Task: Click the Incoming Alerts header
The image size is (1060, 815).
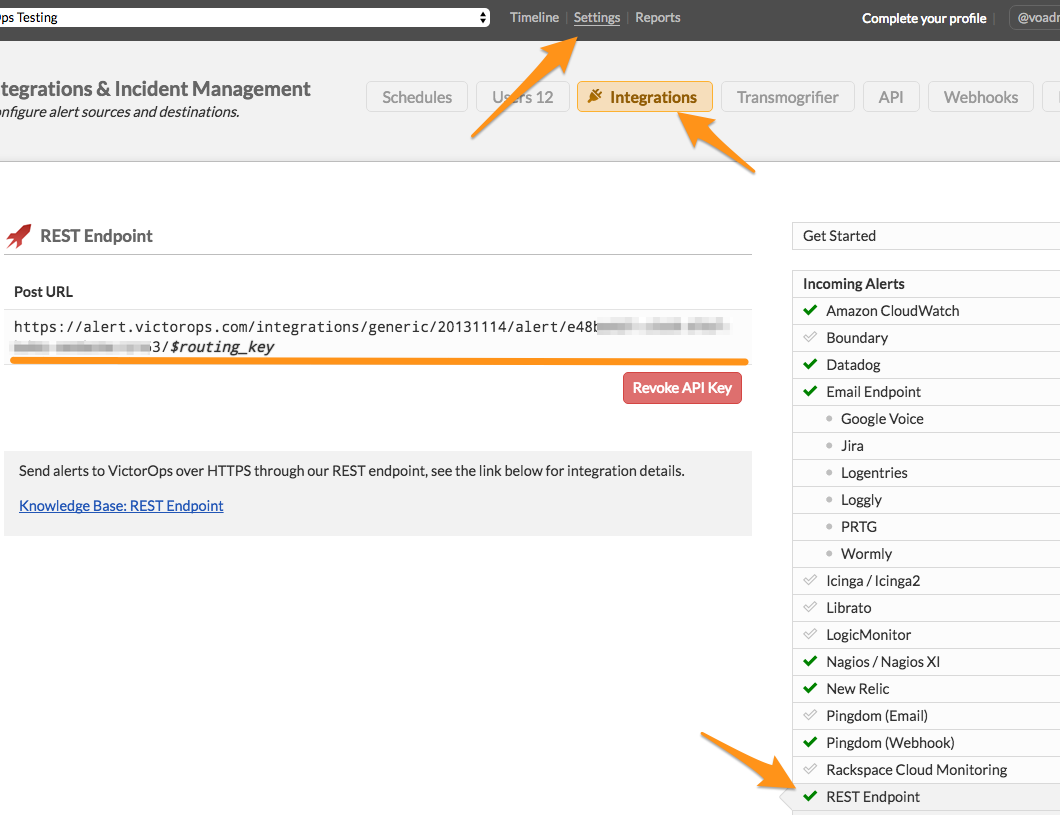Action: tap(926, 284)
